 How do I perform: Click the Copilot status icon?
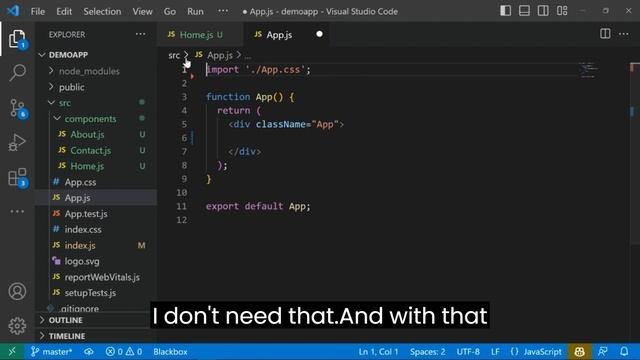[x=579, y=351]
